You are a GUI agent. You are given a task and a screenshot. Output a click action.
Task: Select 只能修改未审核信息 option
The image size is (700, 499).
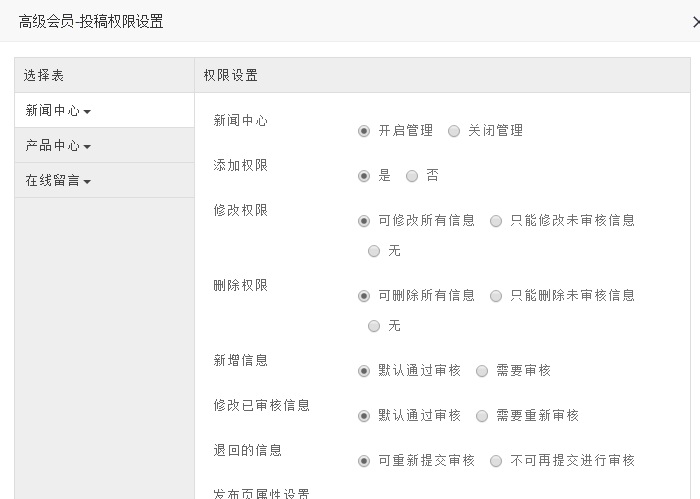496,221
